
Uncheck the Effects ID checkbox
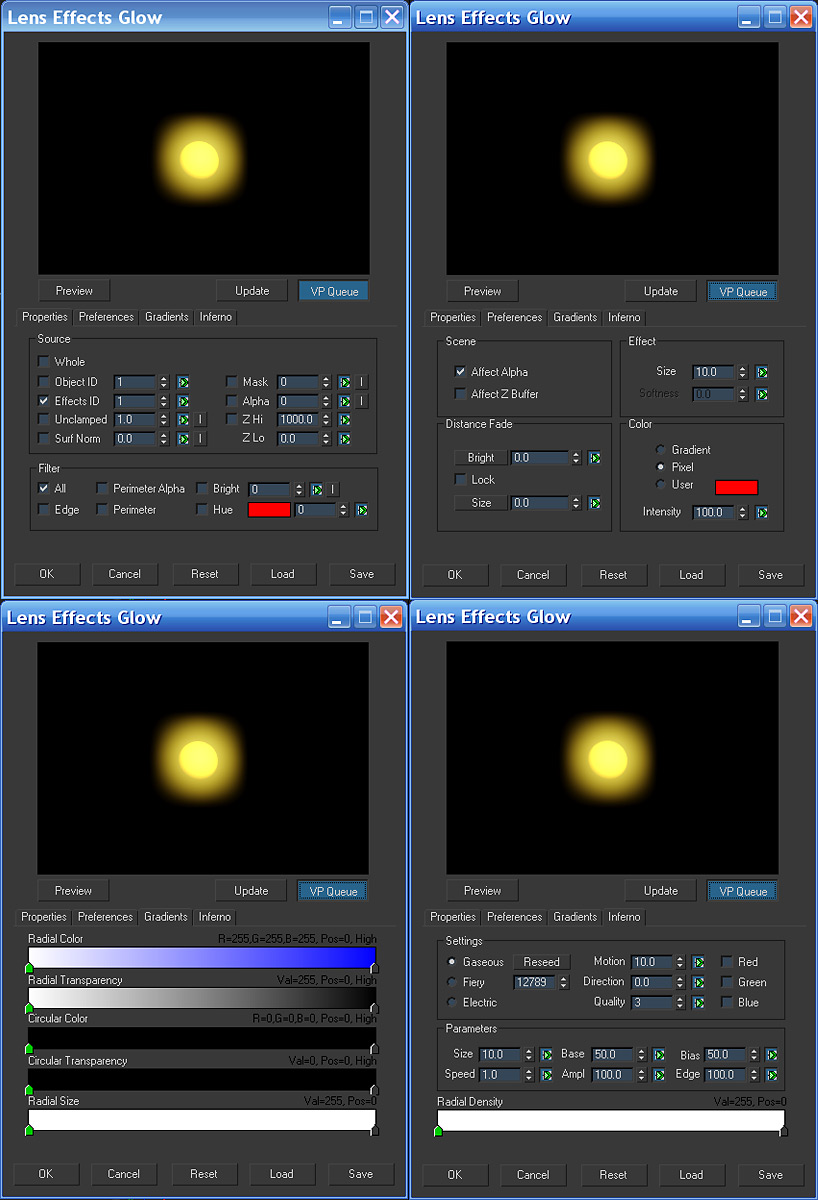point(43,401)
